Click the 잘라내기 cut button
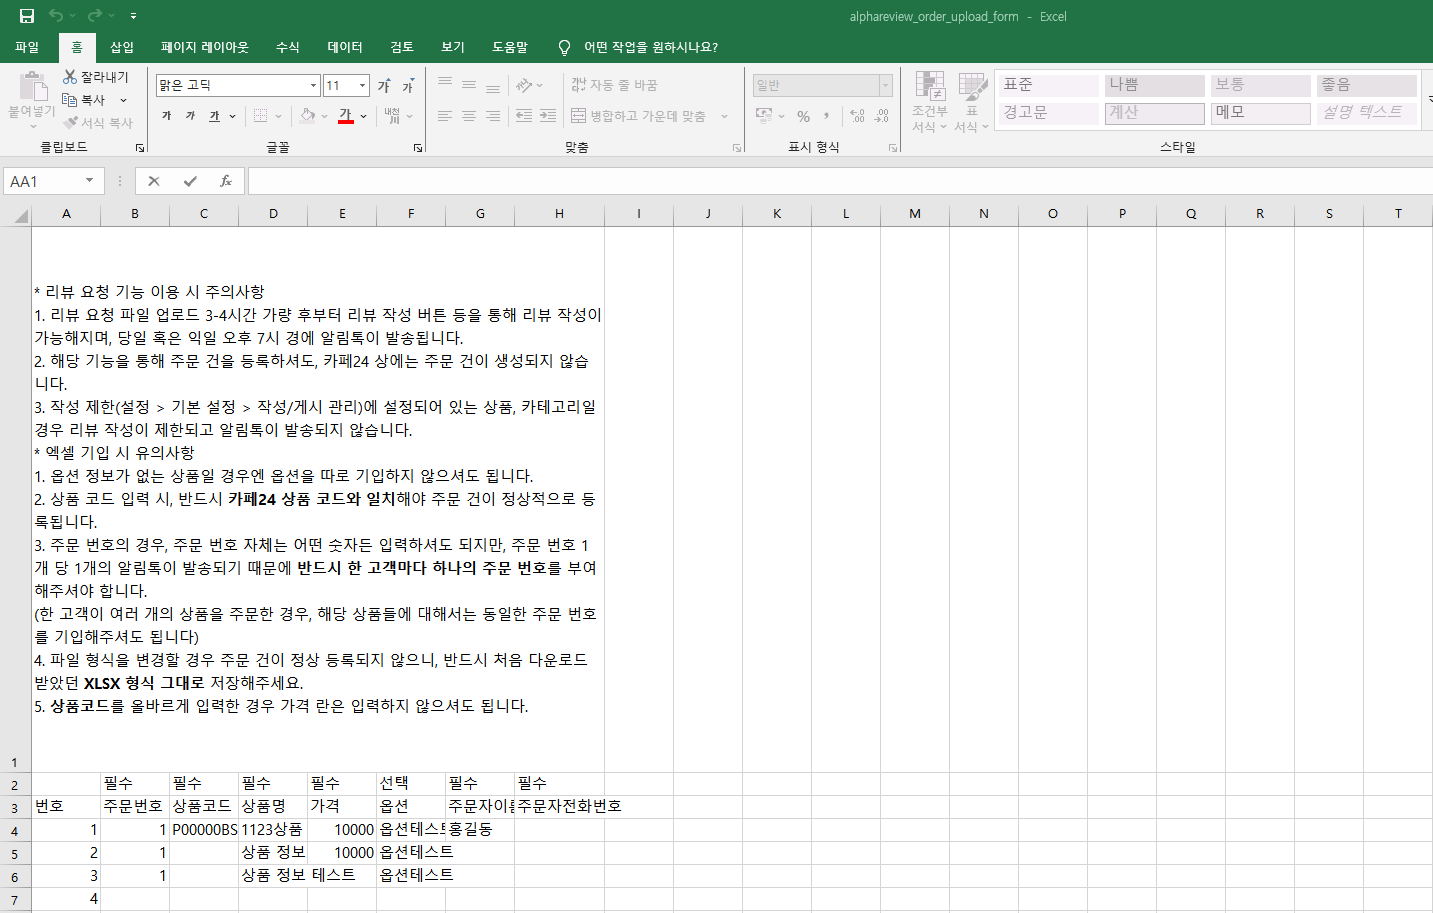1433x913 pixels. (x=96, y=77)
